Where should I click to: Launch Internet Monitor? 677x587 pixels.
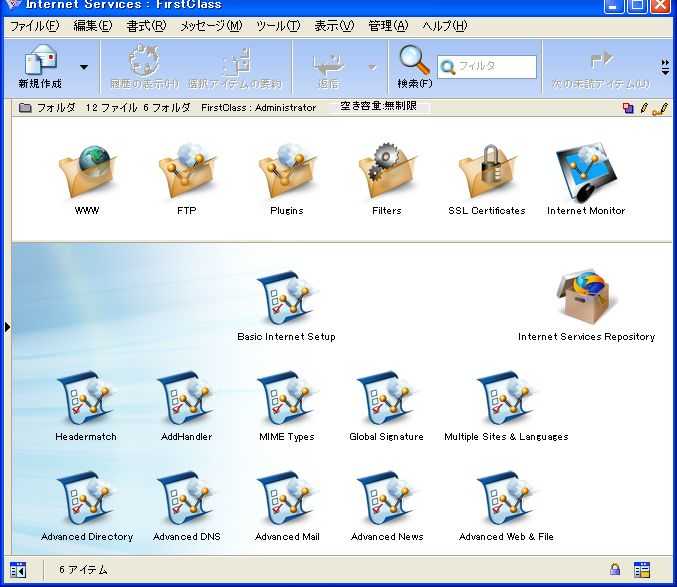(x=586, y=173)
